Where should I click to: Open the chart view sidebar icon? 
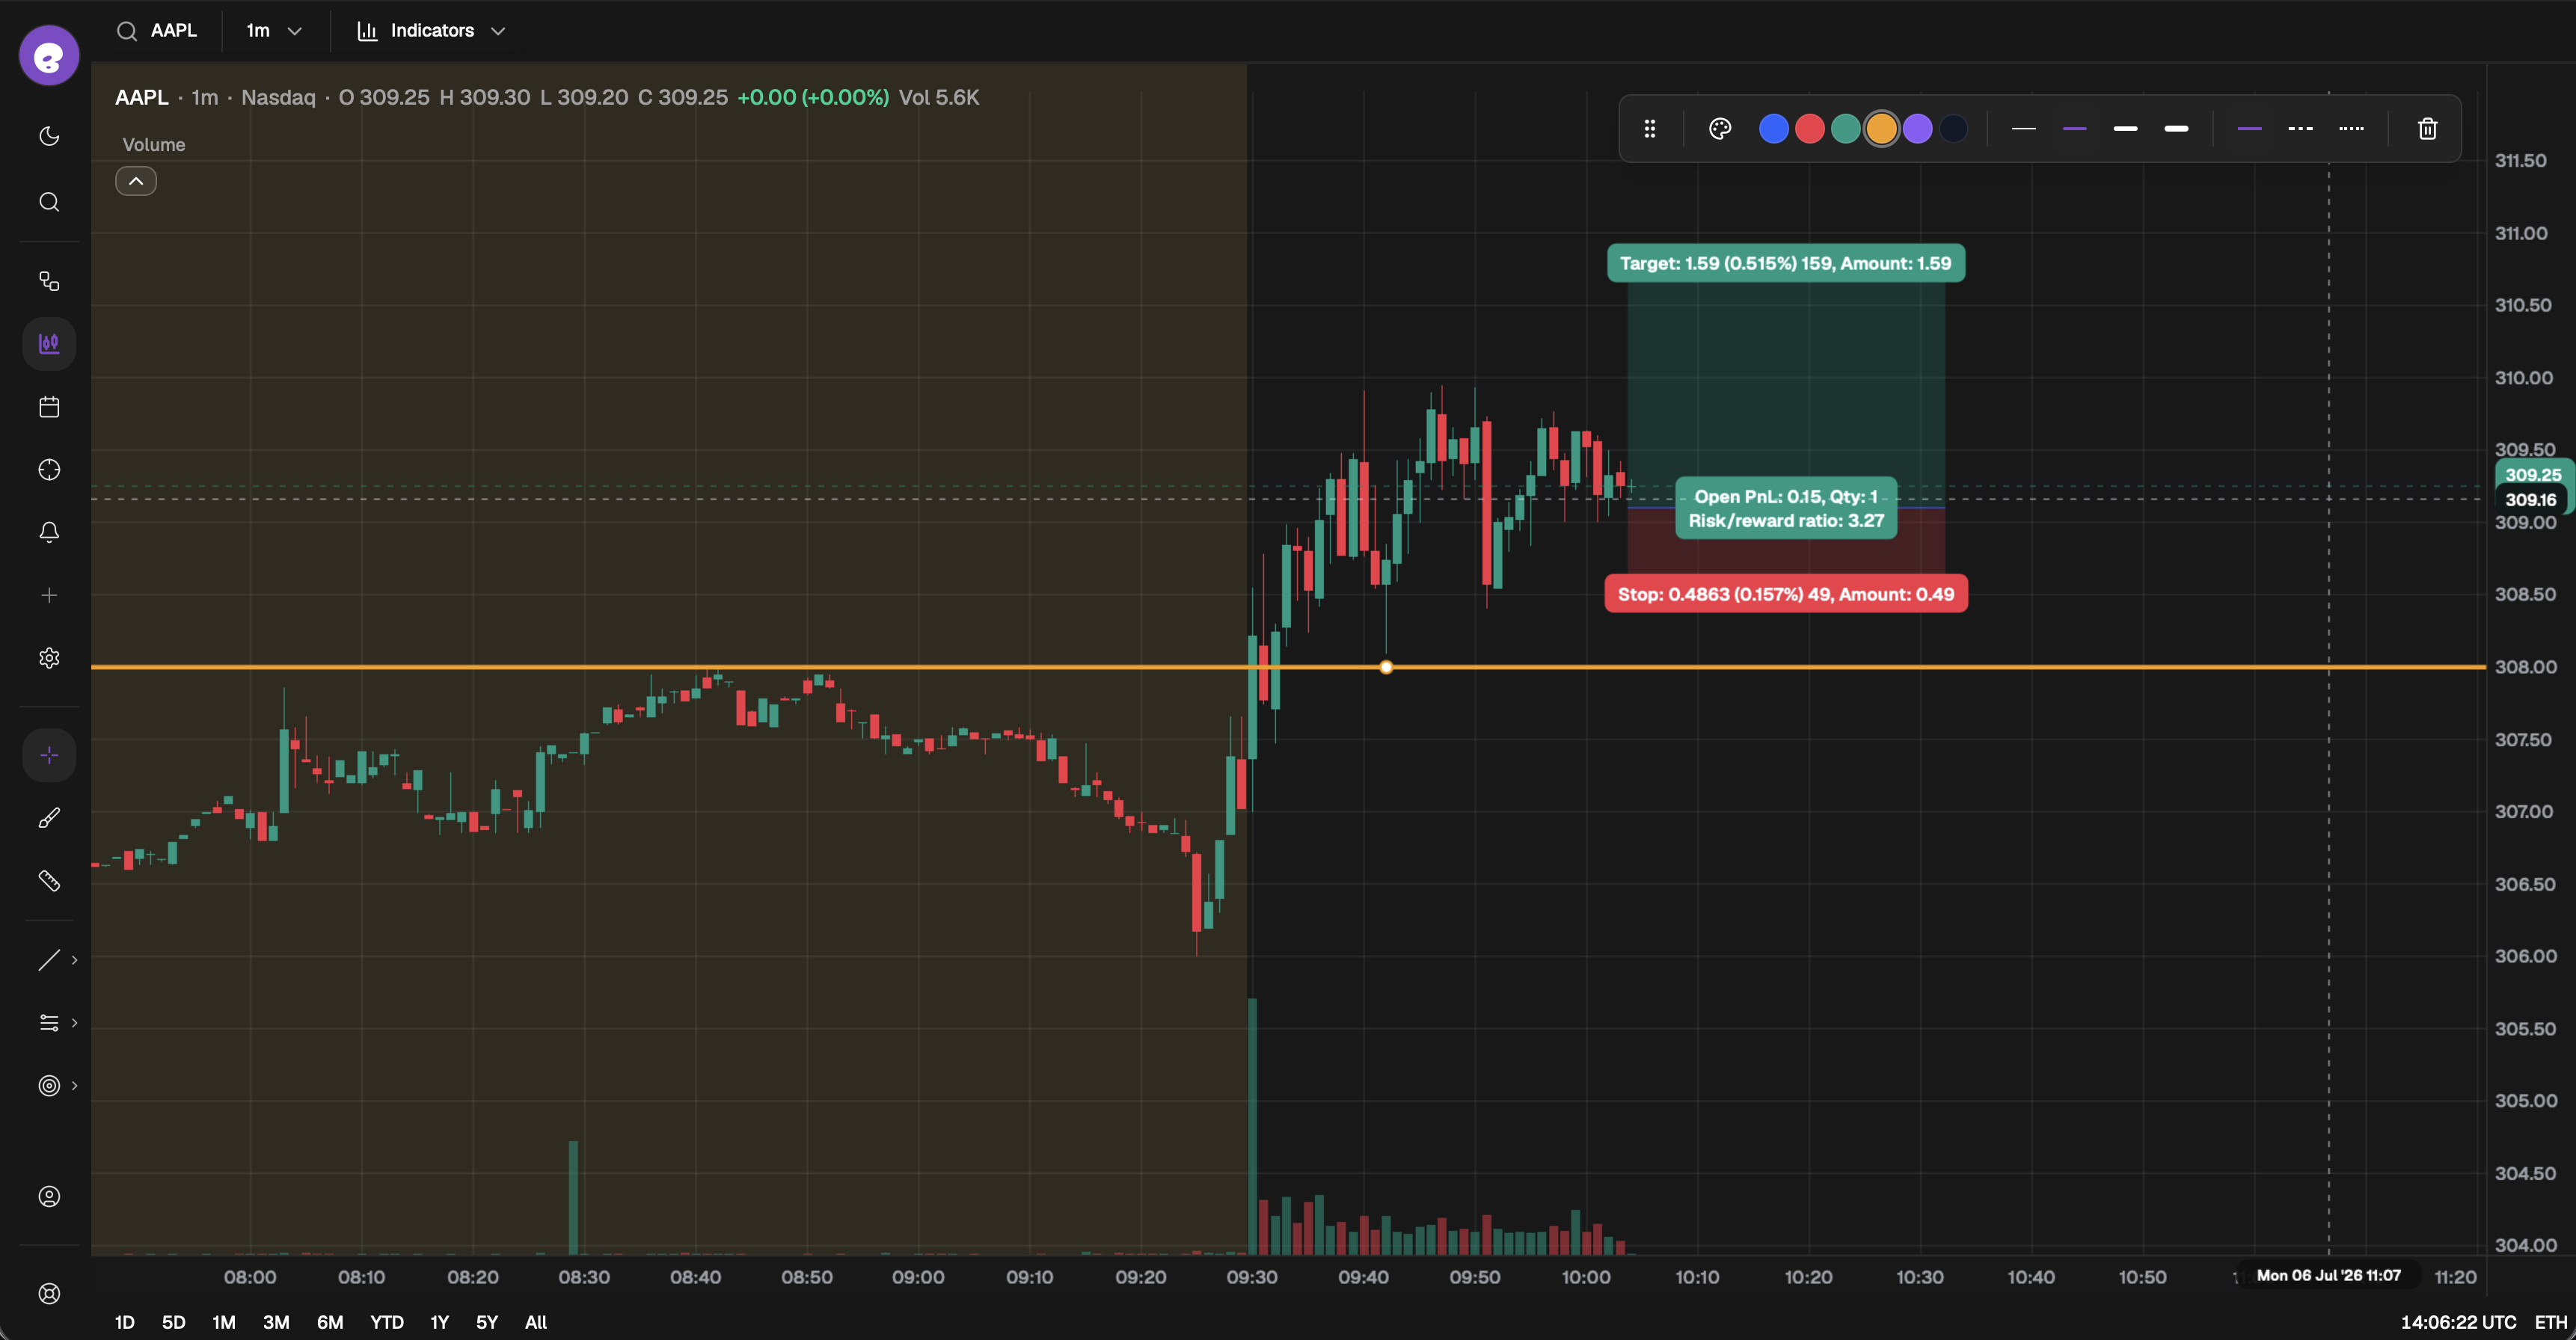point(49,344)
